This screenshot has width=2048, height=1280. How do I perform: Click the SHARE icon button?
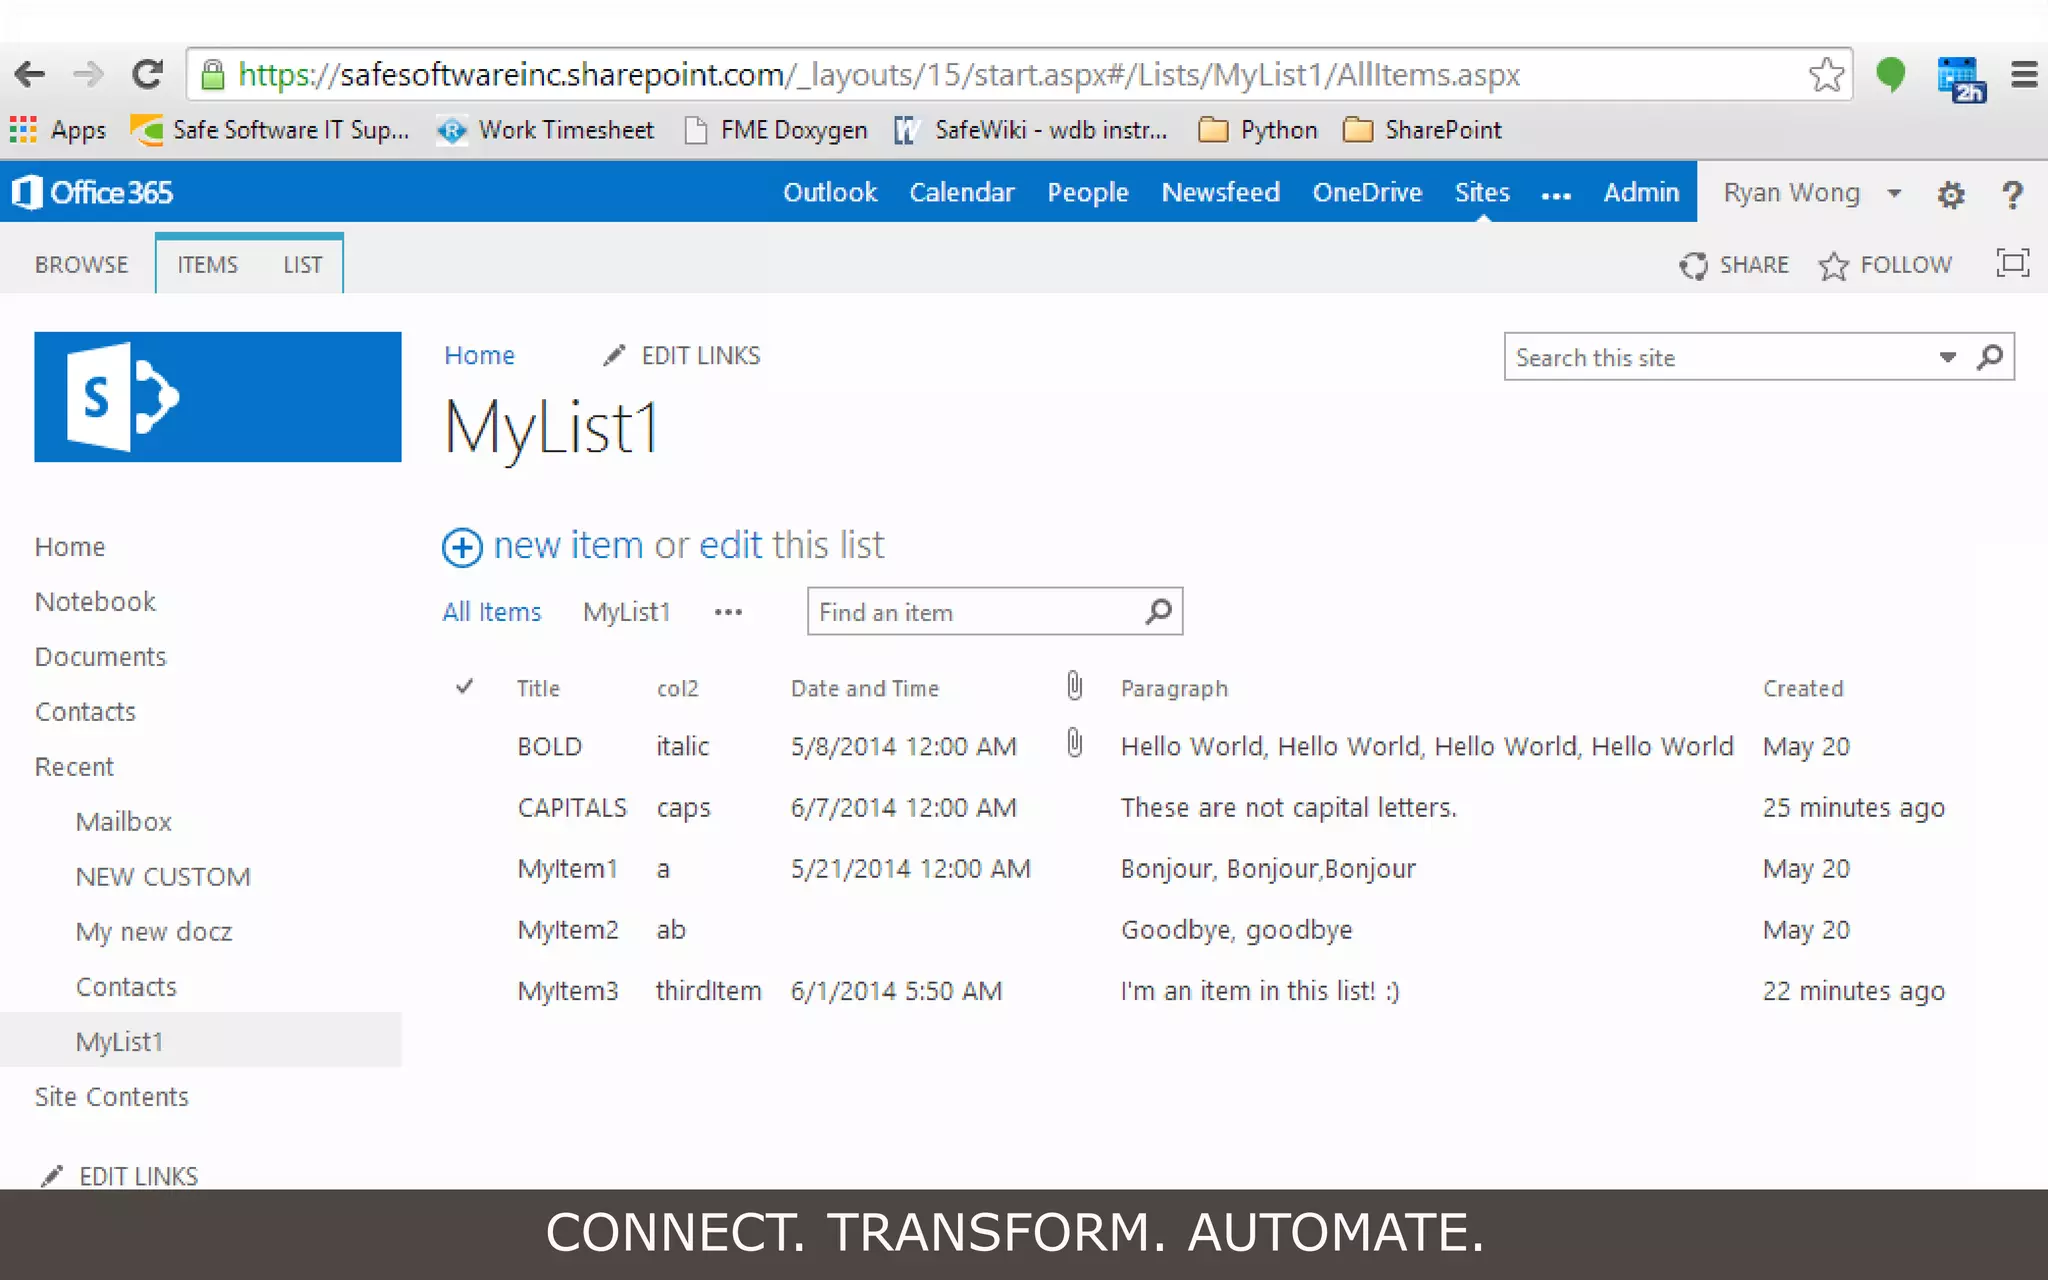(1734, 265)
